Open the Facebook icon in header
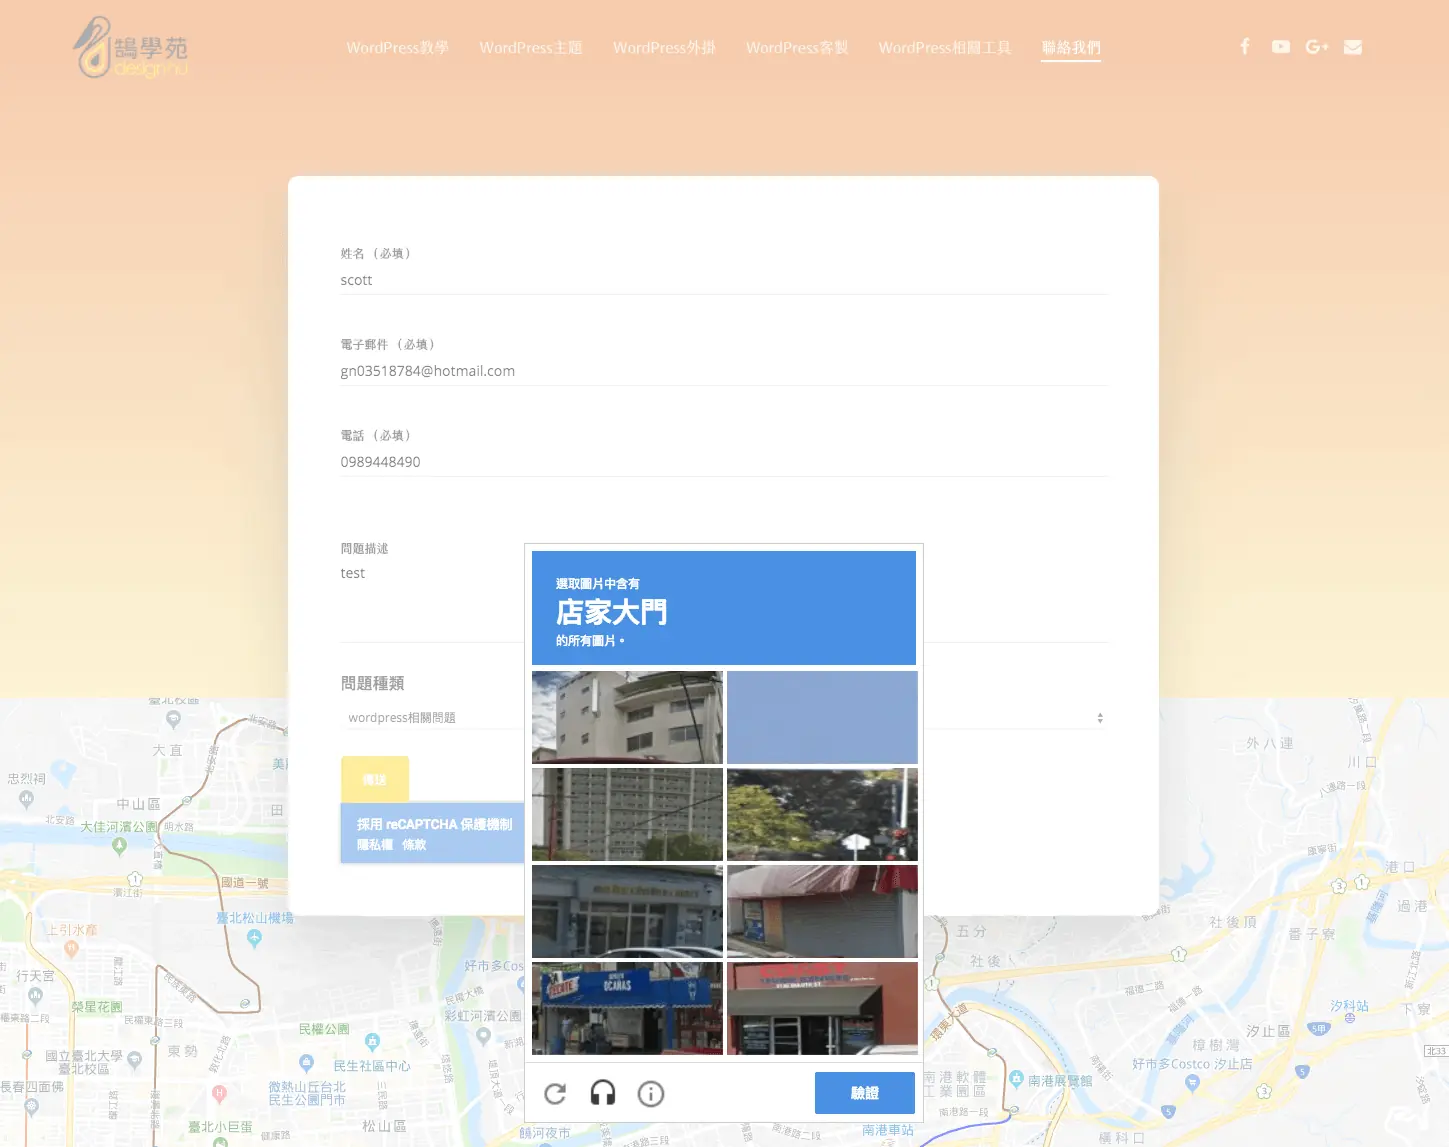Image resolution: width=1449 pixels, height=1147 pixels. (1245, 47)
